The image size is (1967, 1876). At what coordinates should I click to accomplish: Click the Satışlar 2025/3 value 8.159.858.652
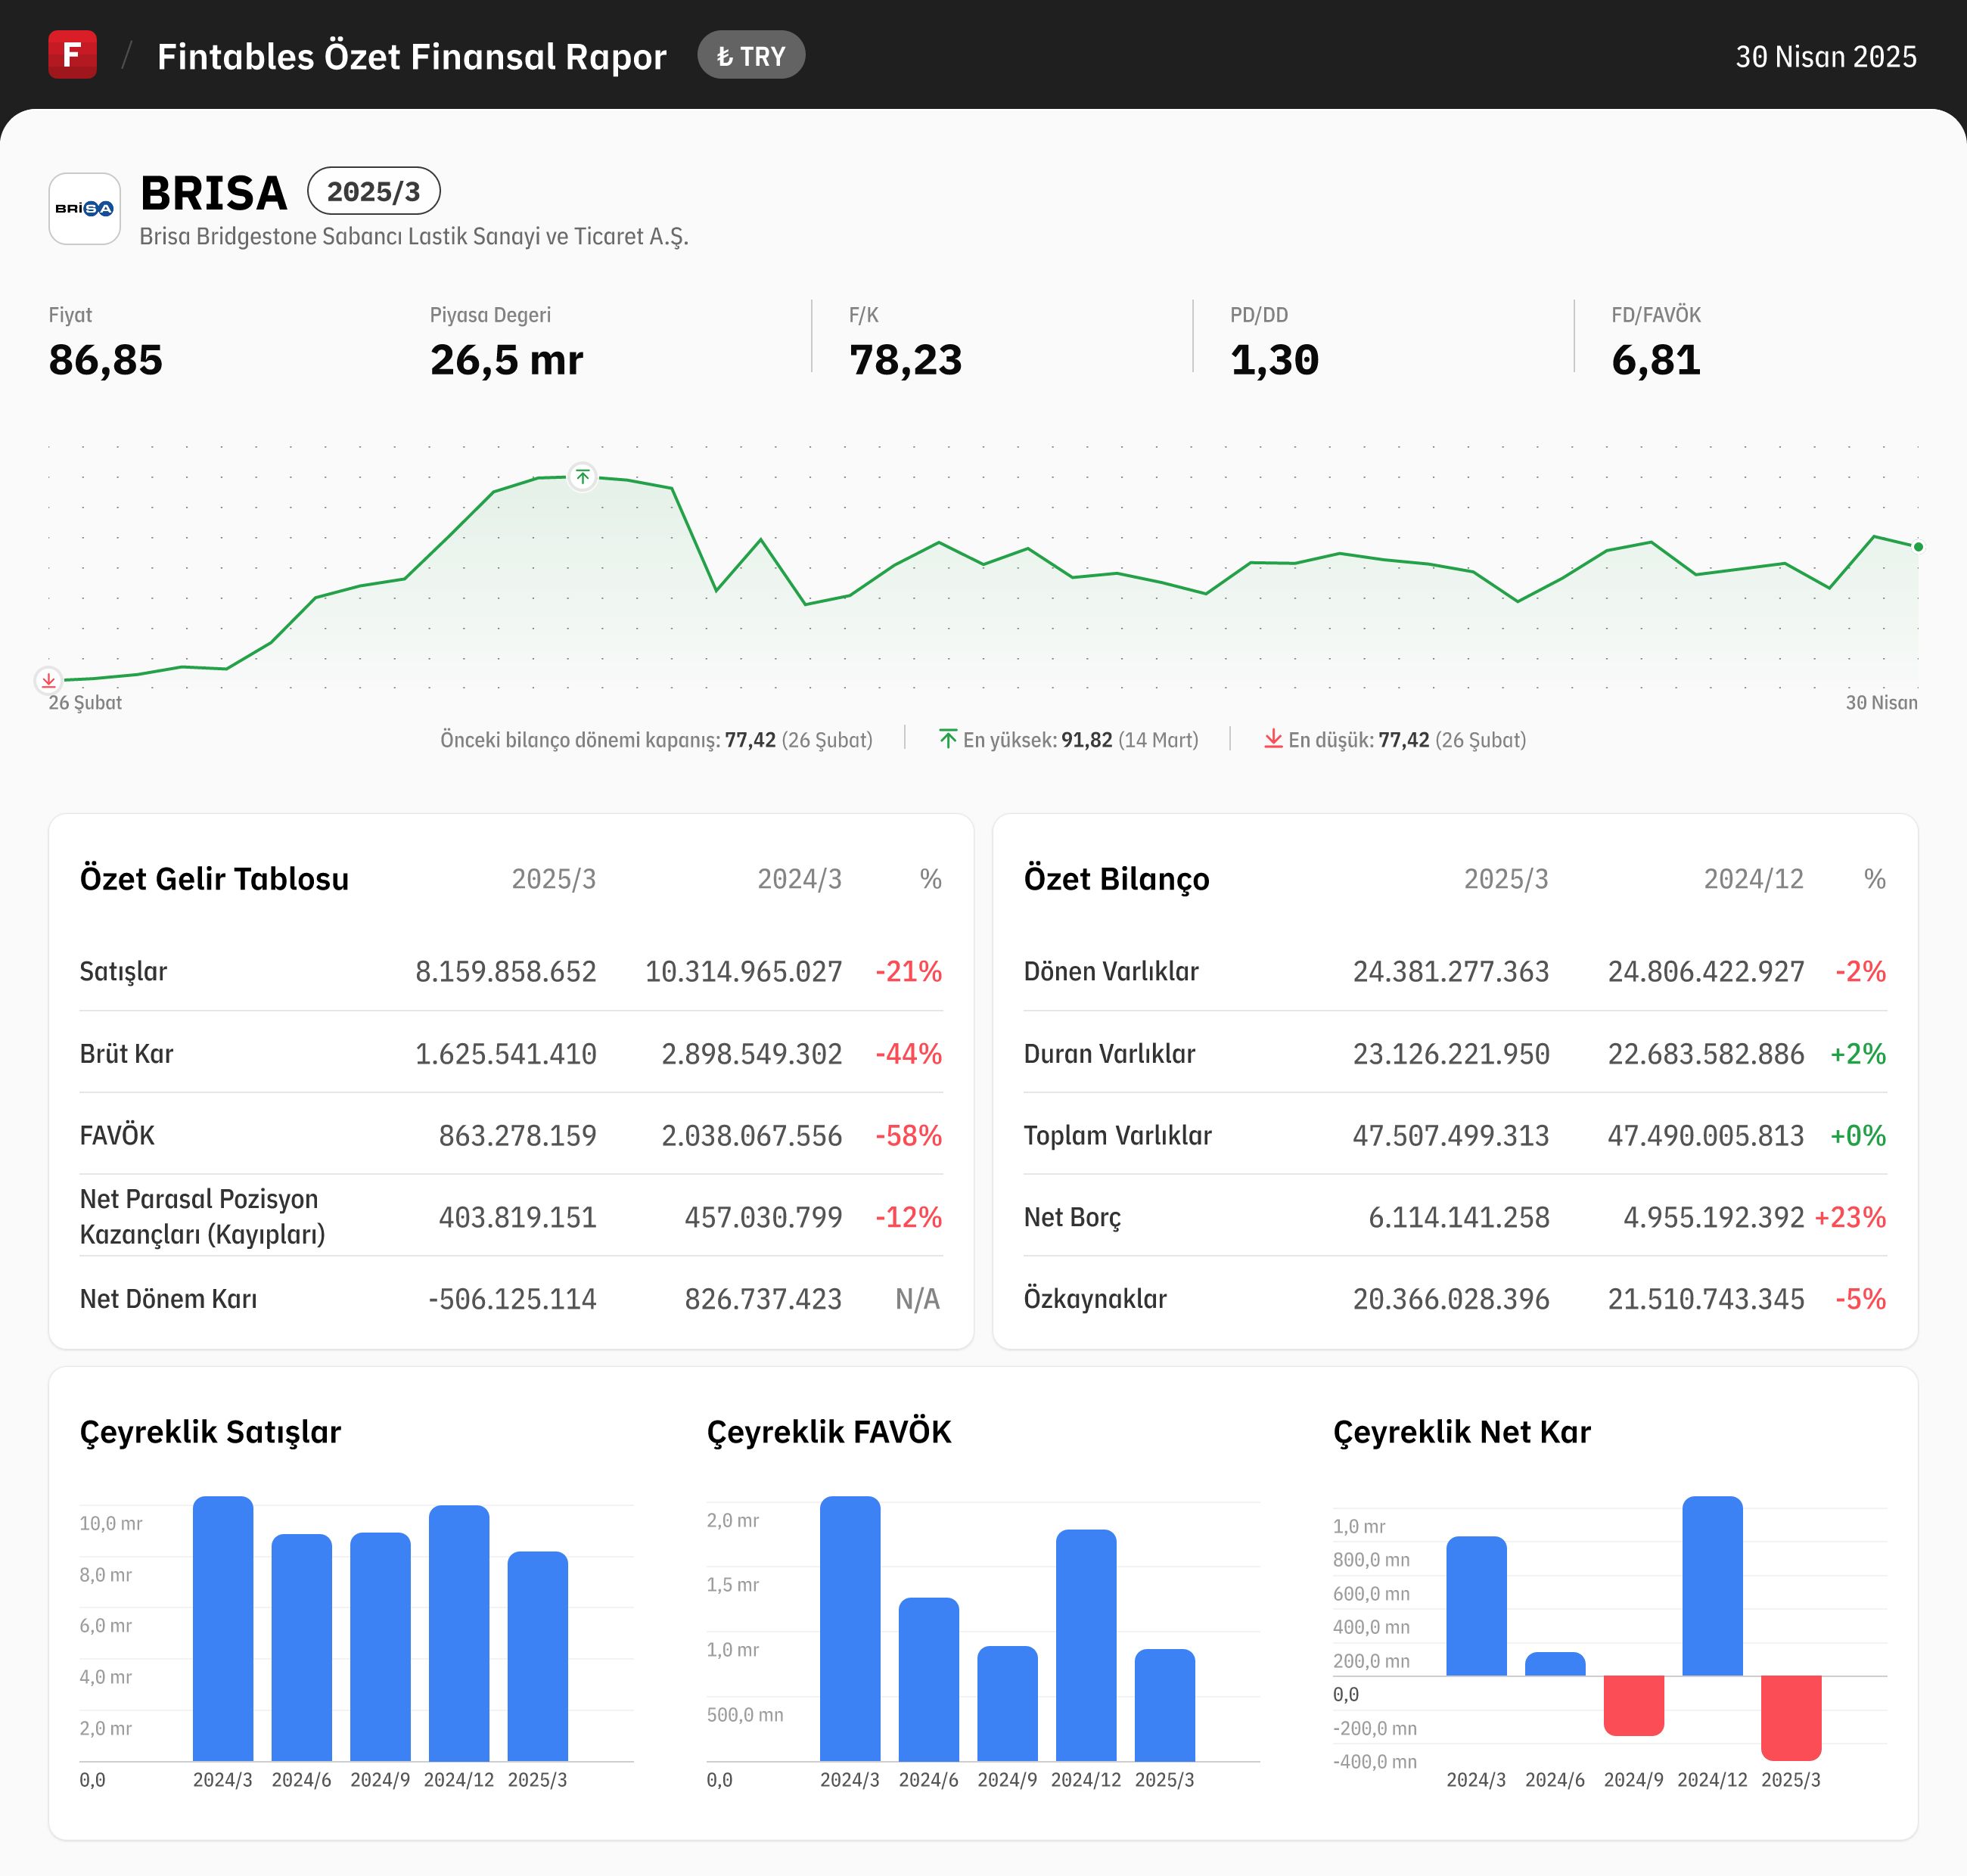(506, 971)
